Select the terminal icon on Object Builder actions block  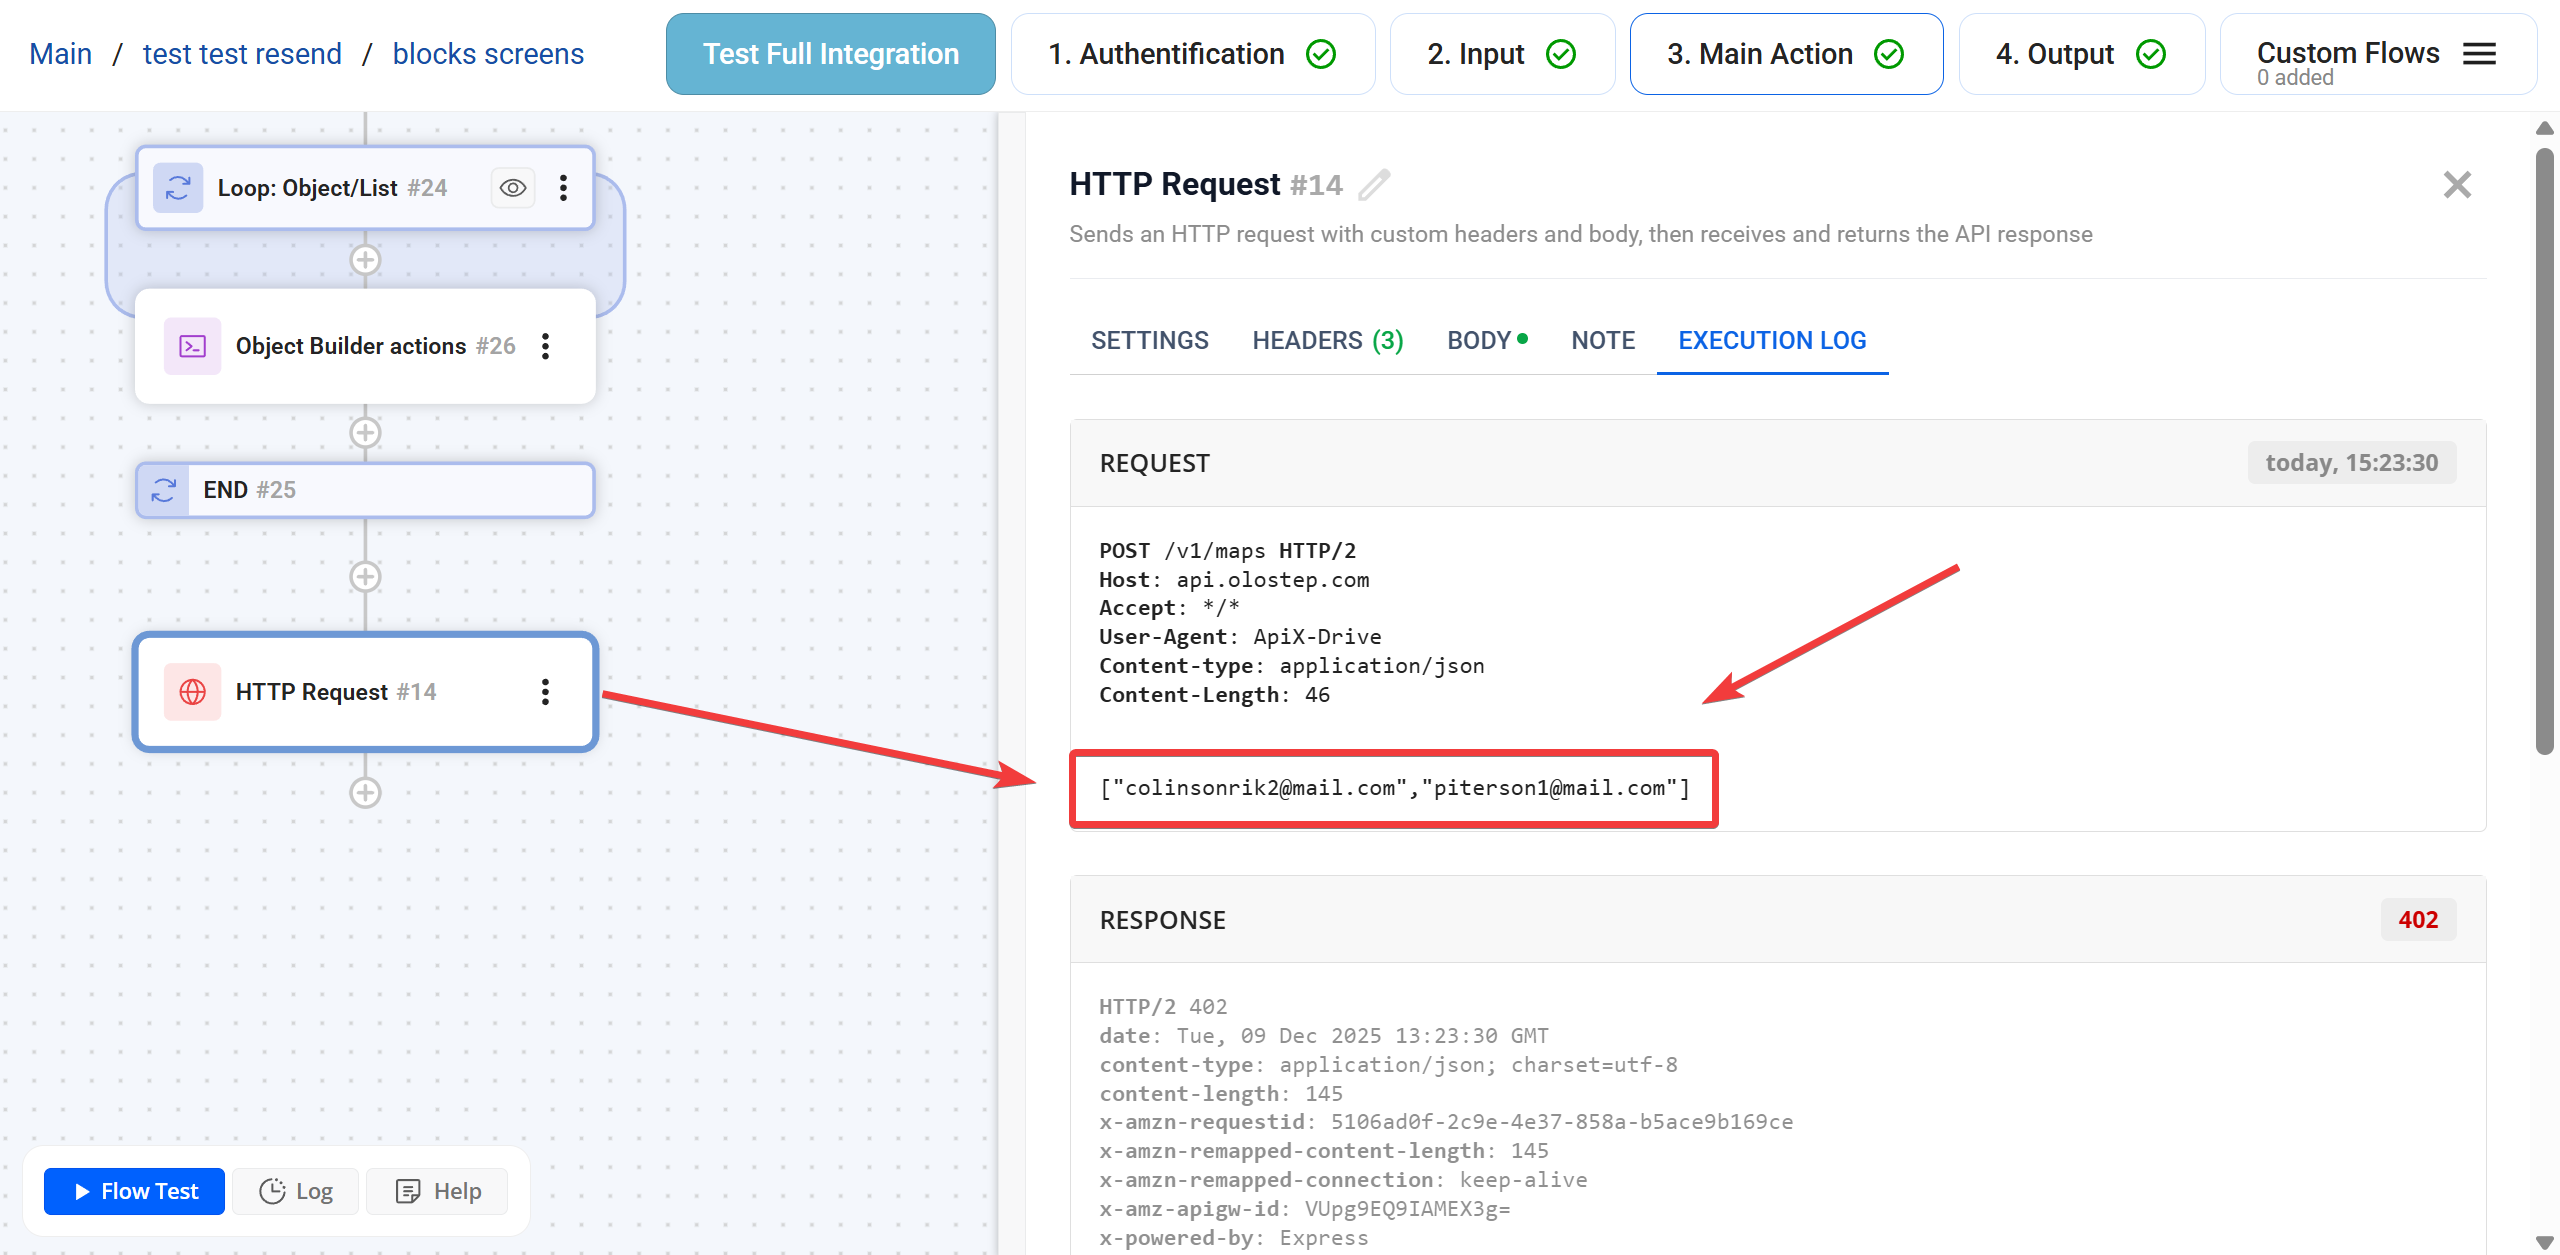[191, 345]
